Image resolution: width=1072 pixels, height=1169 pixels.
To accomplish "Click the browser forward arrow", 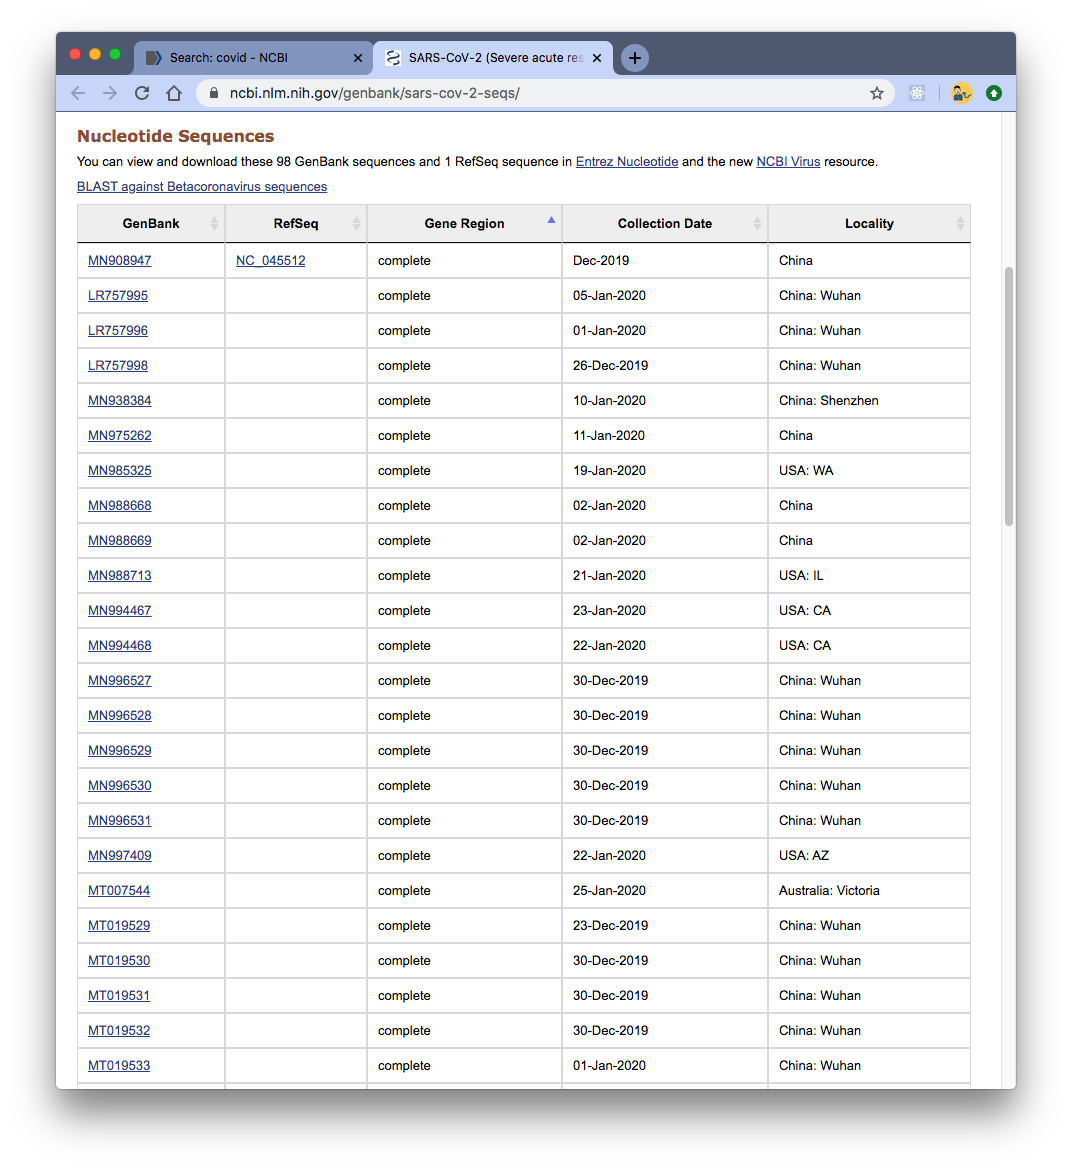I will [110, 93].
